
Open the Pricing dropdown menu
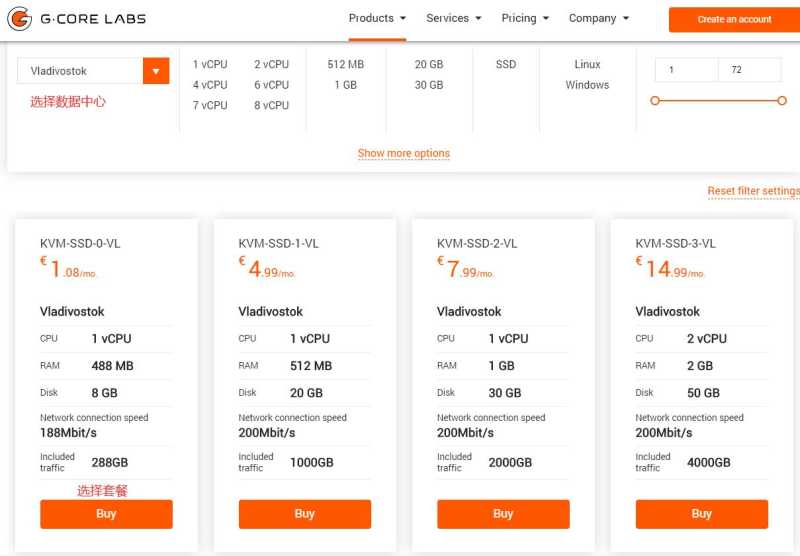[525, 18]
